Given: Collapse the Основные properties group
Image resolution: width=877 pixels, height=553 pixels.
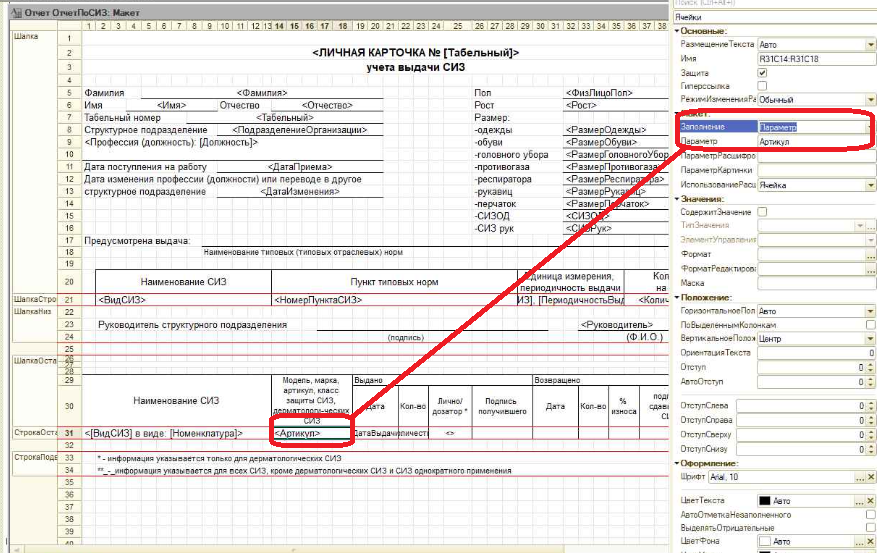Looking at the screenshot, I should [677, 31].
